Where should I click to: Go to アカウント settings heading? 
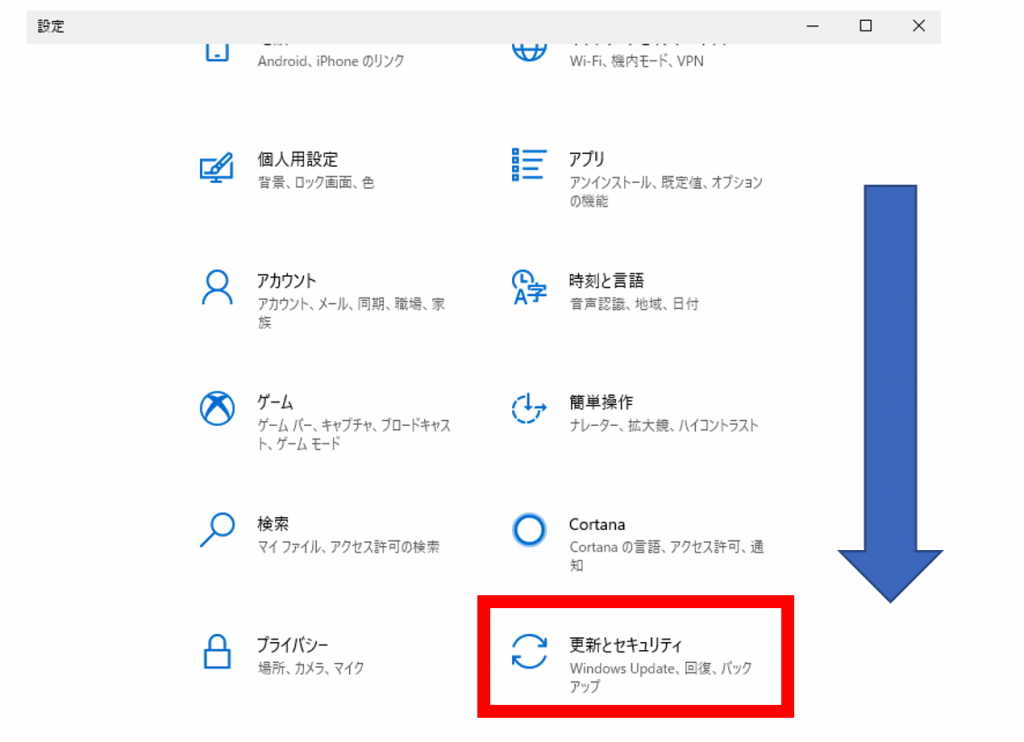click(x=286, y=281)
